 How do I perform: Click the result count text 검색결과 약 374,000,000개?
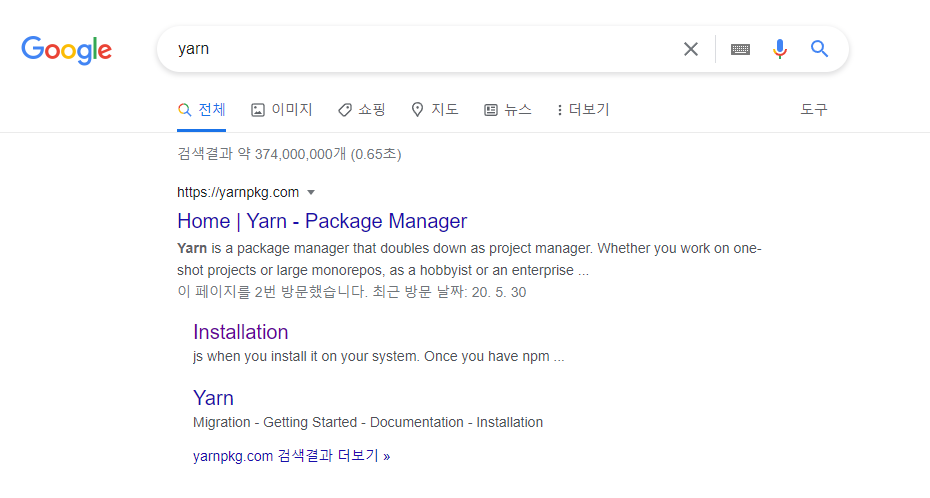(x=261, y=154)
